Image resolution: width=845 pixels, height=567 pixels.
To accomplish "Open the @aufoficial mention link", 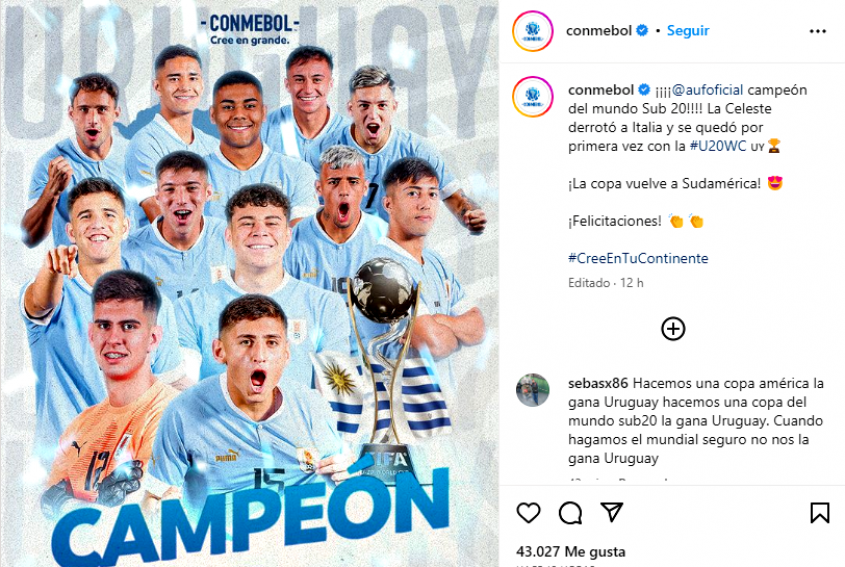I will (707, 90).
